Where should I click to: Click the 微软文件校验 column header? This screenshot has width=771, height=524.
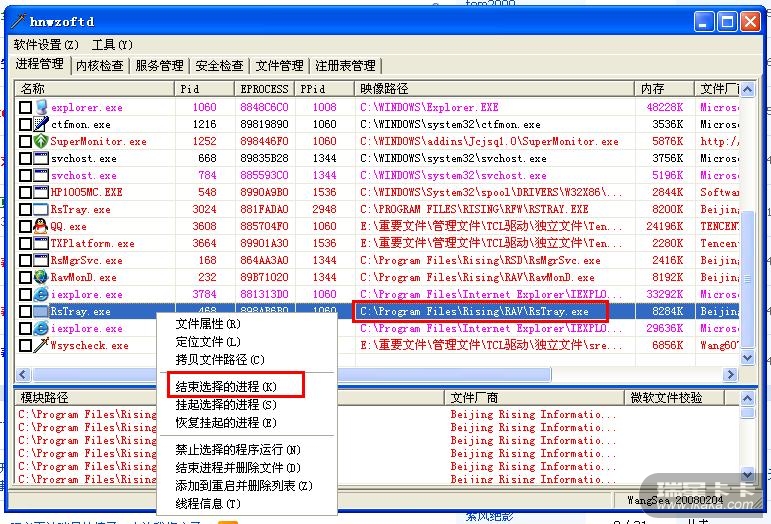[x=675, y=397]
